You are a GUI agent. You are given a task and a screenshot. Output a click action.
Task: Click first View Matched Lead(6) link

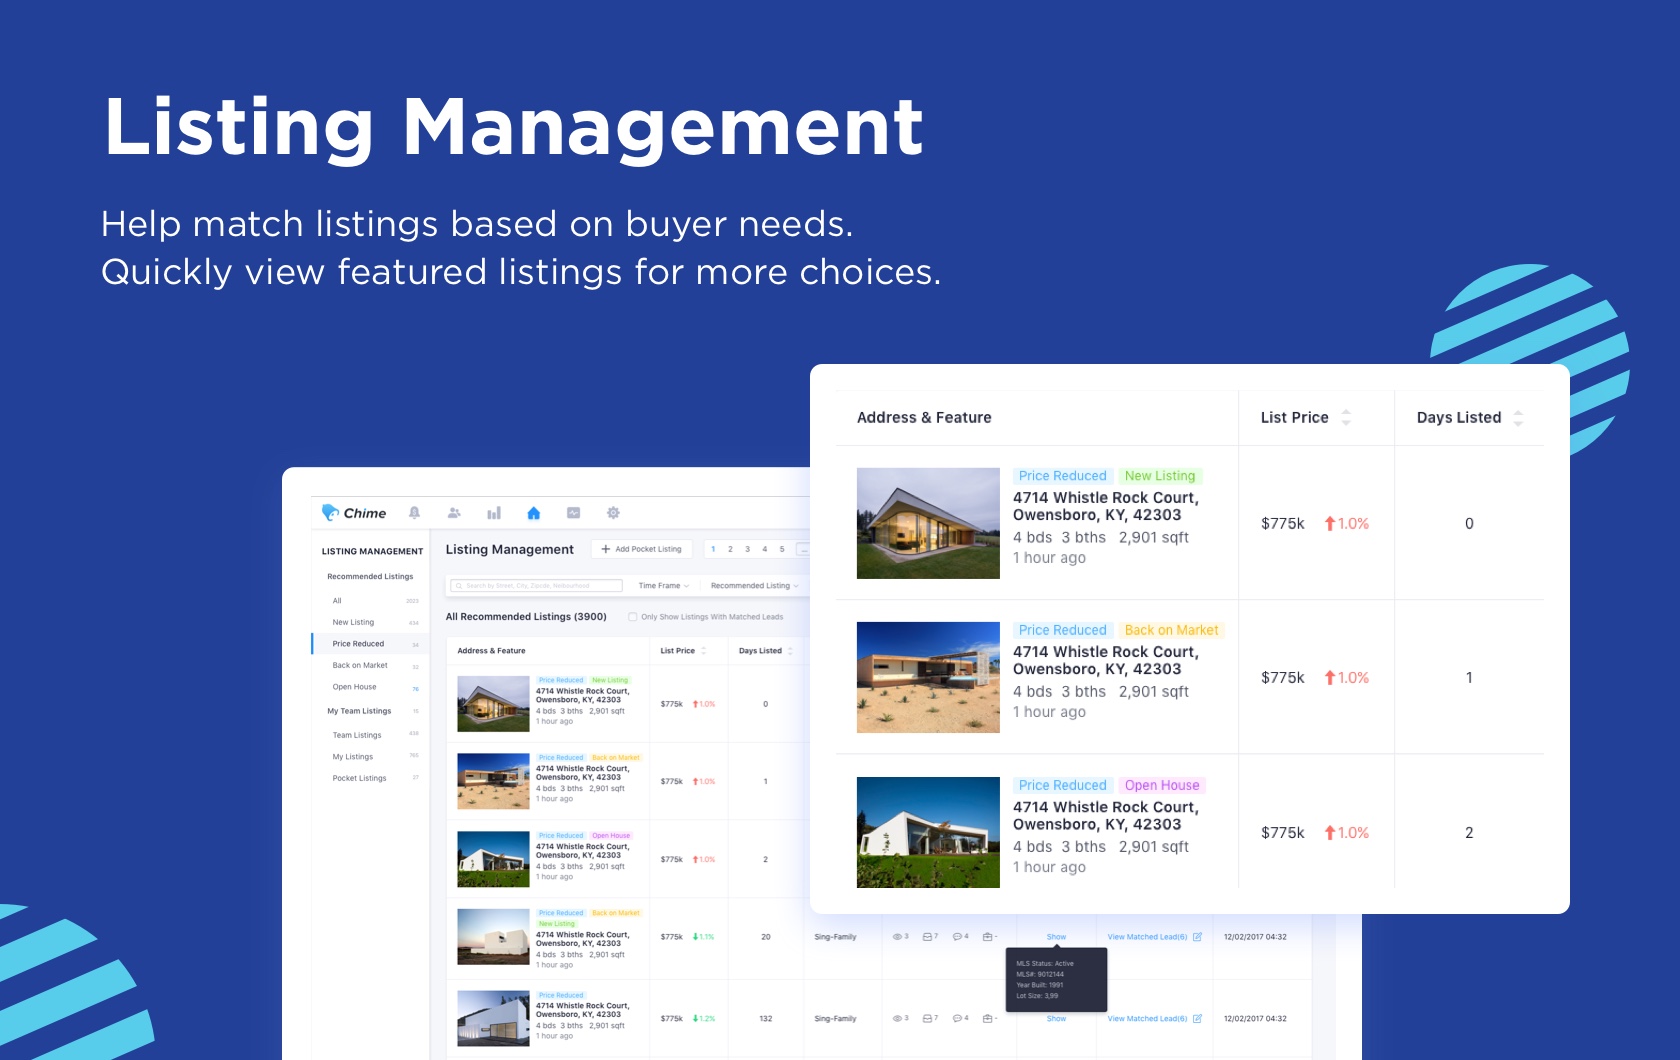[x=1147, y=937]
